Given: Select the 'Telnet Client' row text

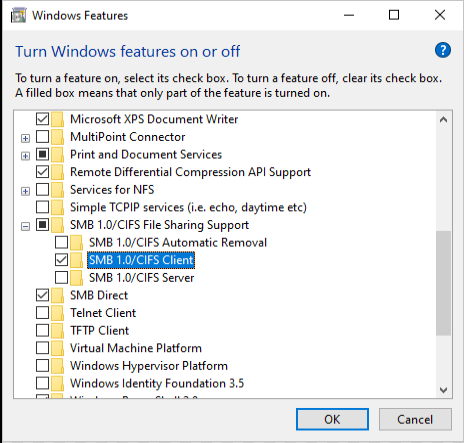Looking at the screenshot, I should tap(103, 313).
